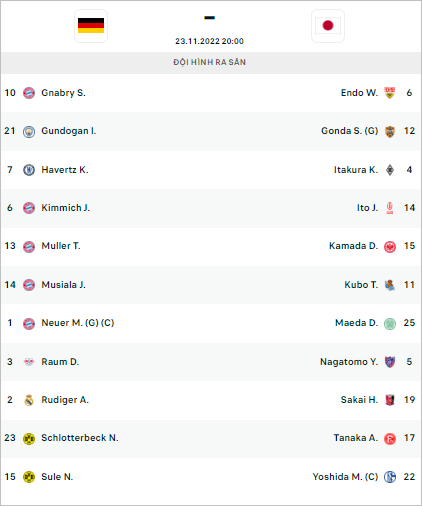Screen dimensions: 422x506
Task: Select Gonda S. (G) goalkeeper entry
Action: click(350, 131)
